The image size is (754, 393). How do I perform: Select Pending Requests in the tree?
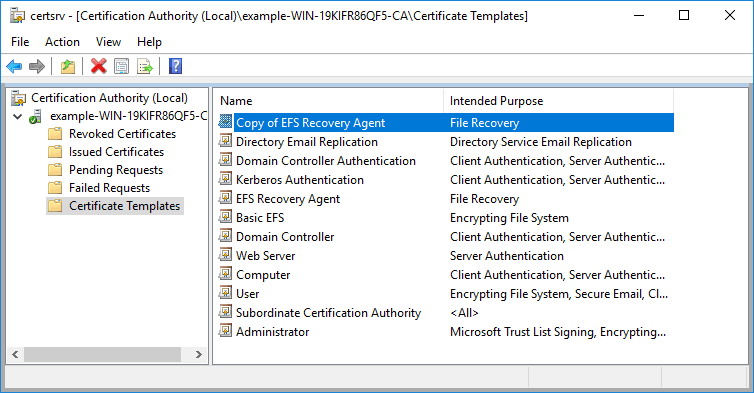(116, 170)
